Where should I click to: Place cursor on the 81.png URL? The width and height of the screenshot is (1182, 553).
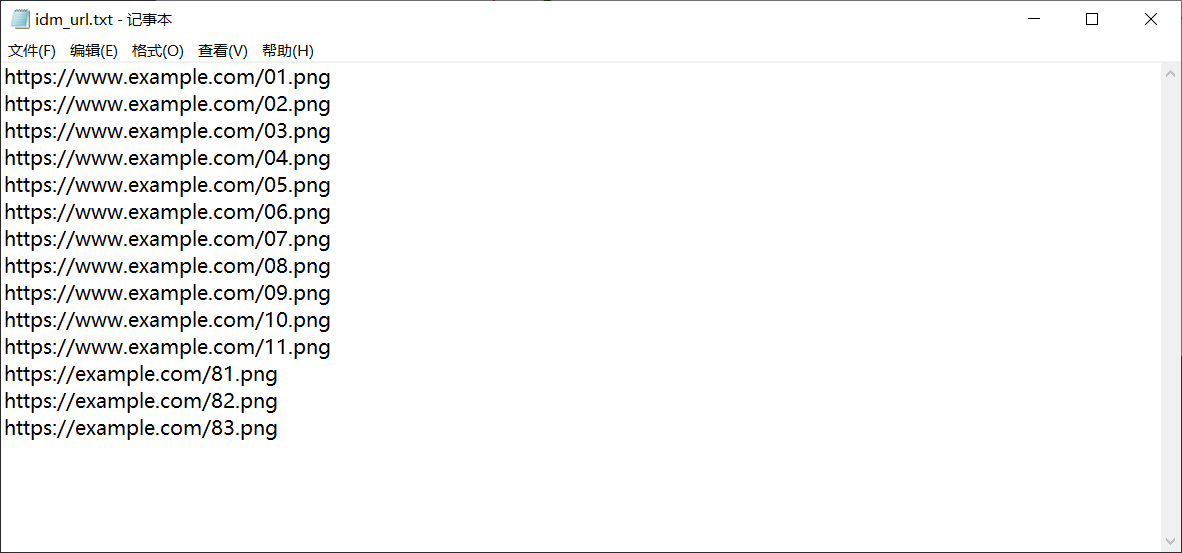pyautogui.click(x=141, y=374)
